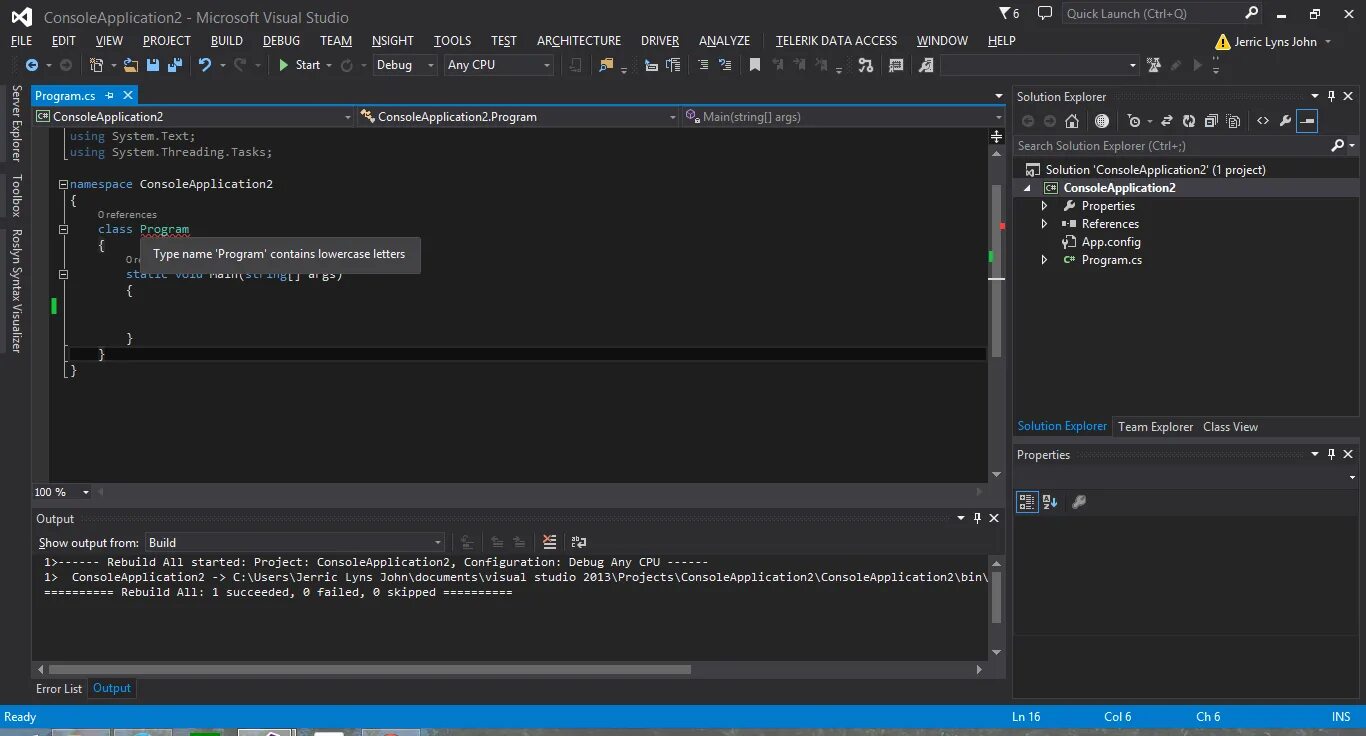Open the Debug configuration dropdown

[x=405, y=65]
